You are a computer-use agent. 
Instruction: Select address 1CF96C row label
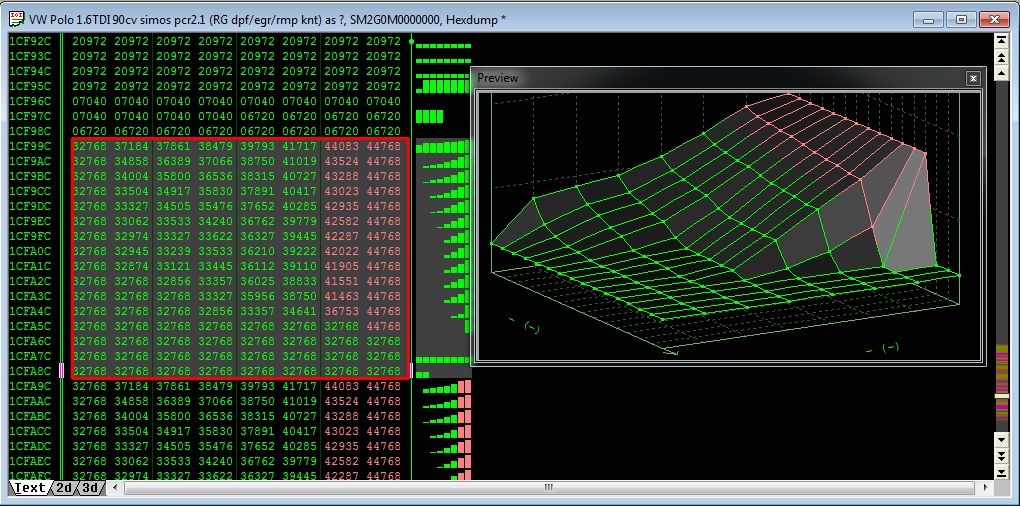point(30,101)
